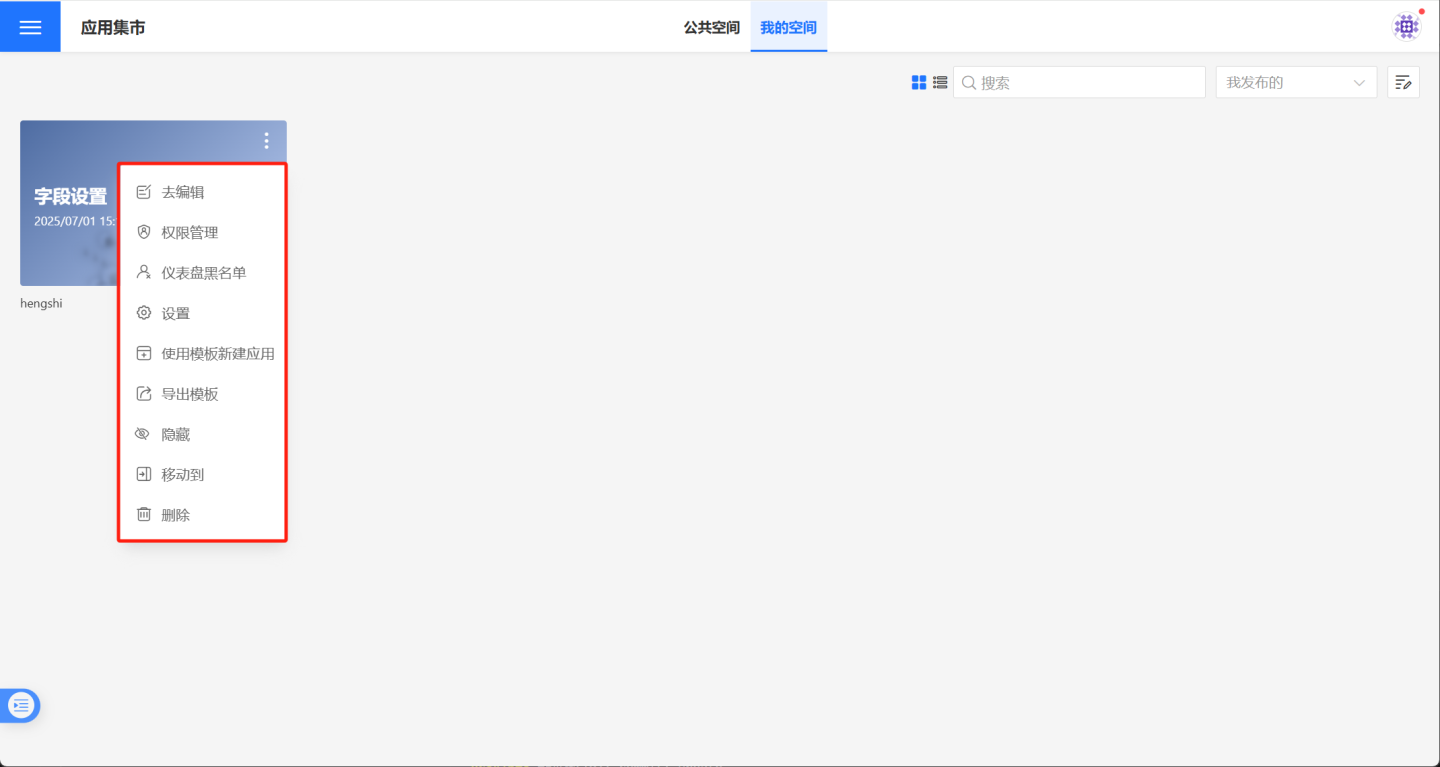
Task: Click the 设置 gear icon
Action: 144,313
